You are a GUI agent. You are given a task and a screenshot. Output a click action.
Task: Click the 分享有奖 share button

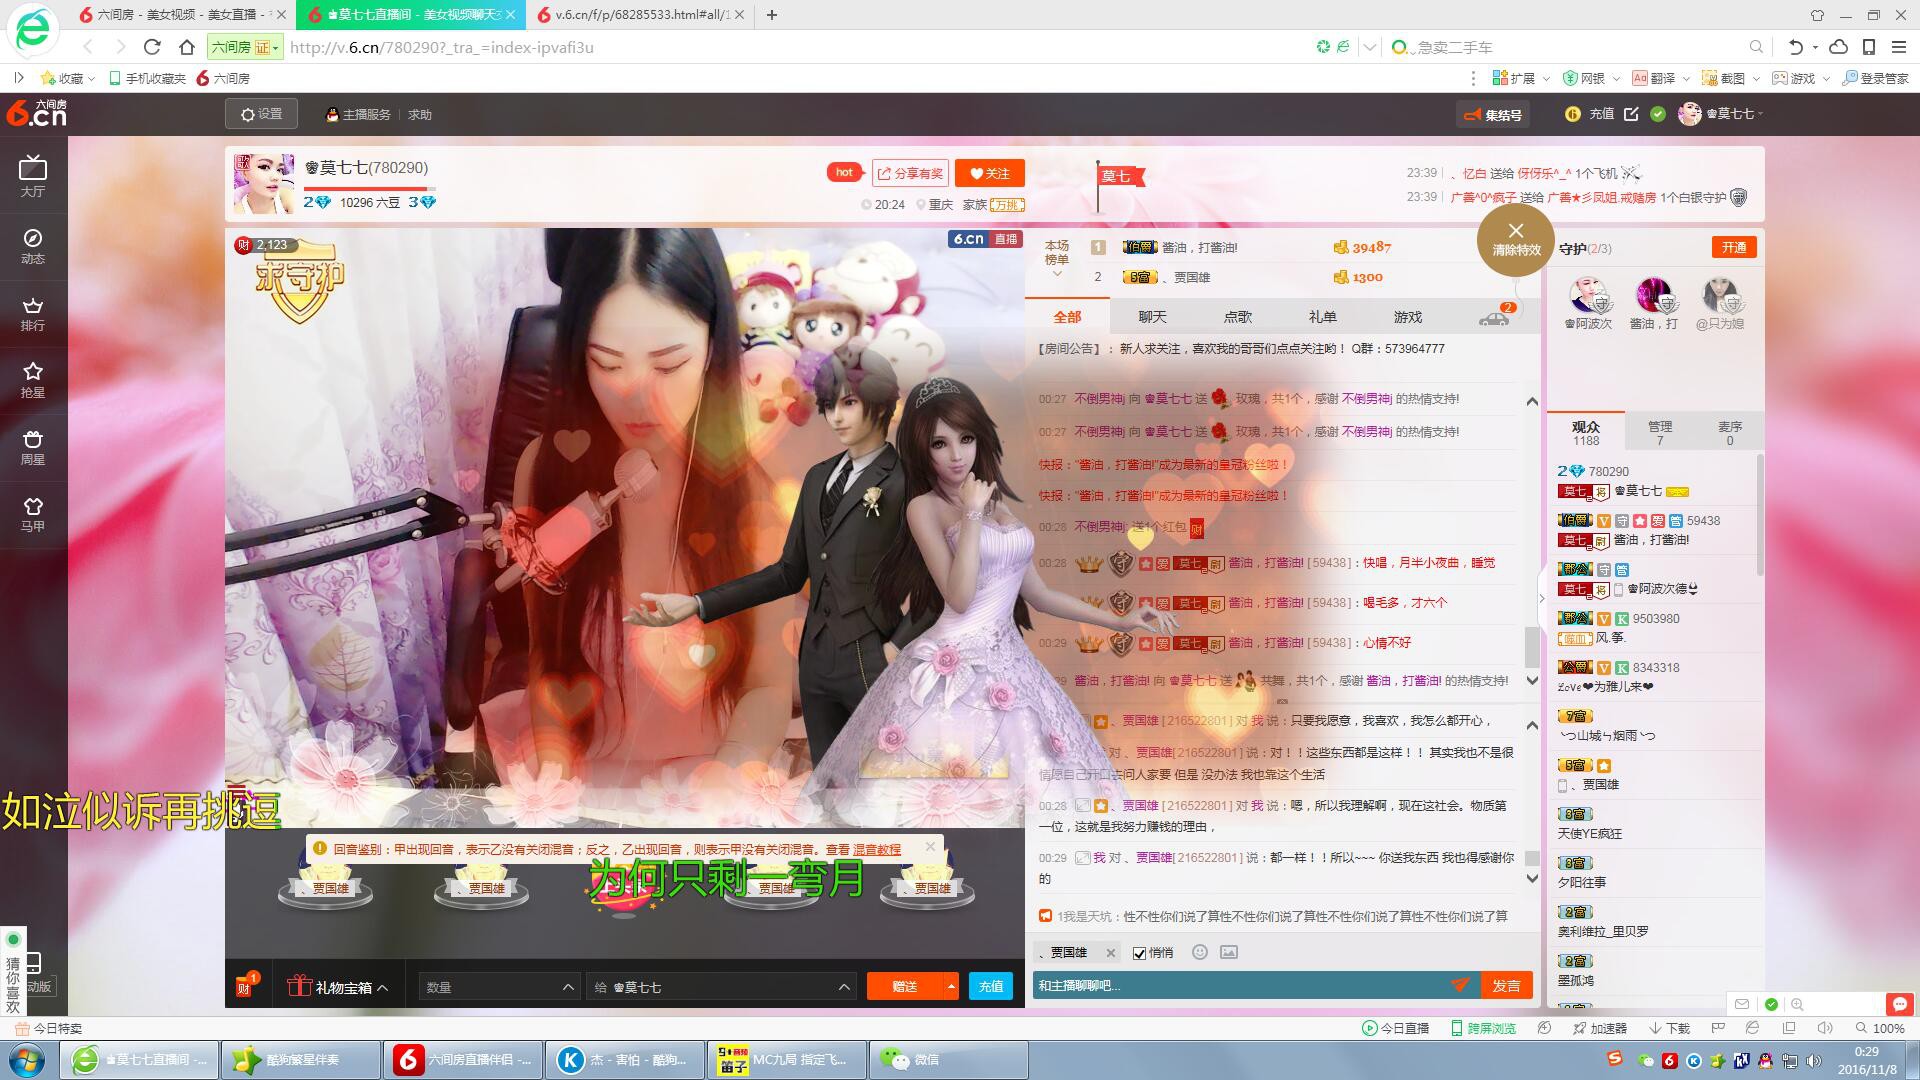click(x=910, y=173)
